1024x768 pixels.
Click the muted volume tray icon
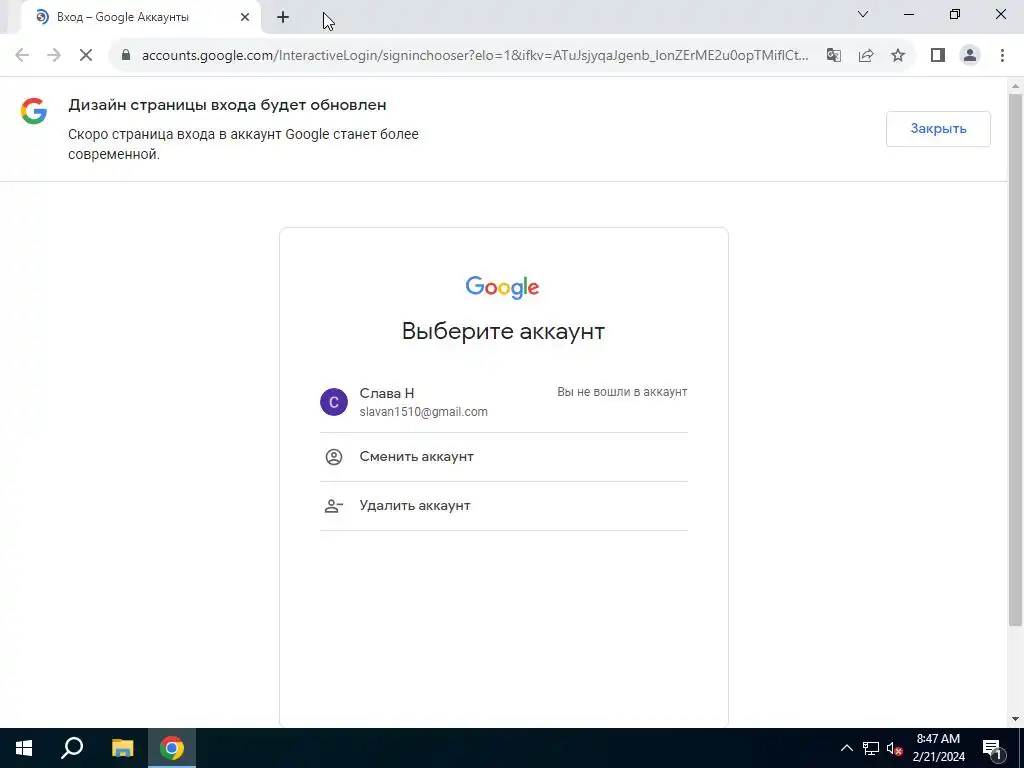[895, 748]
